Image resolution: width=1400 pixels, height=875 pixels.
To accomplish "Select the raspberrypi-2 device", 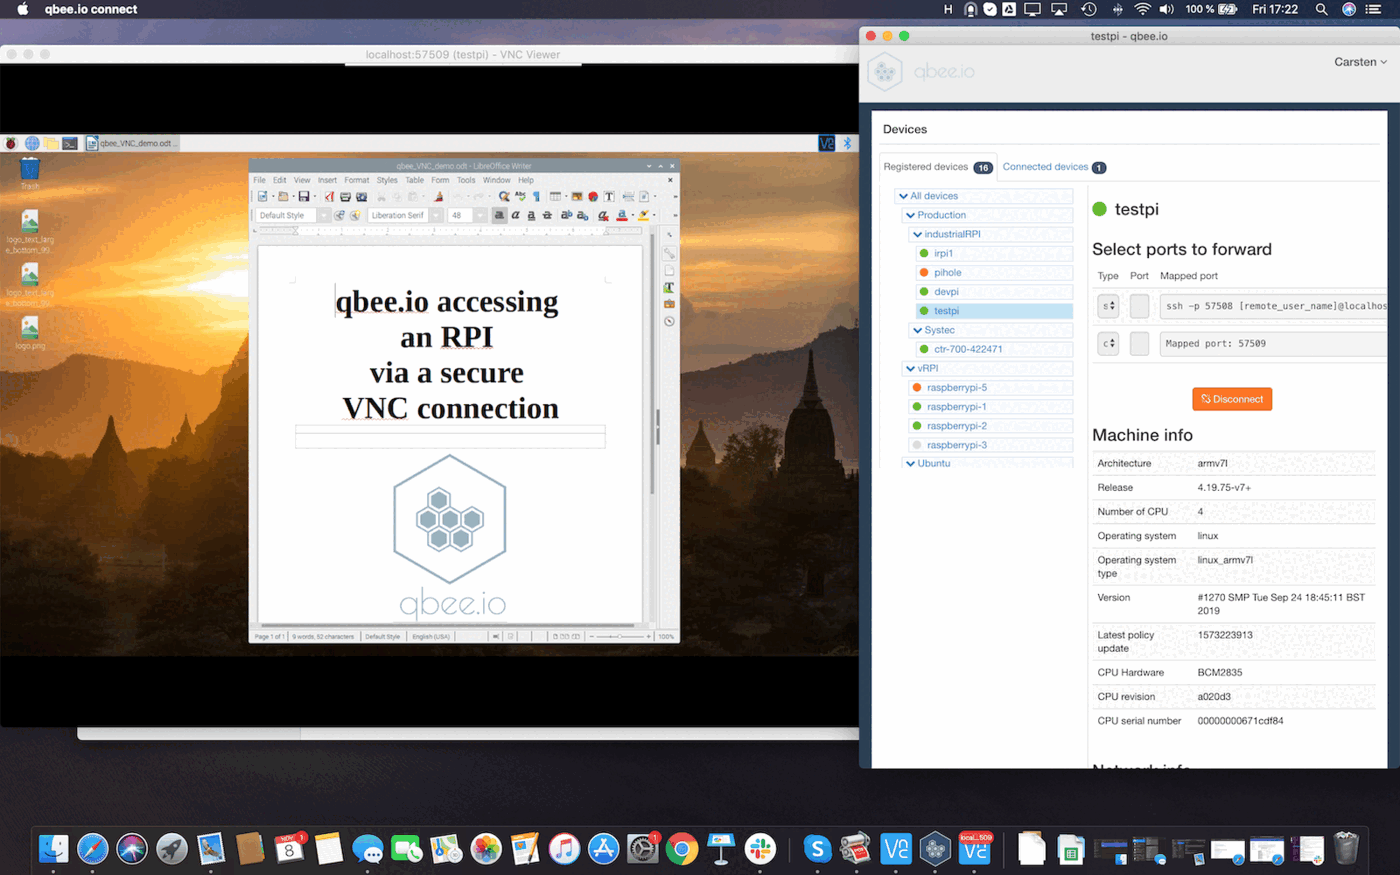I will click(x=990, y=425).
